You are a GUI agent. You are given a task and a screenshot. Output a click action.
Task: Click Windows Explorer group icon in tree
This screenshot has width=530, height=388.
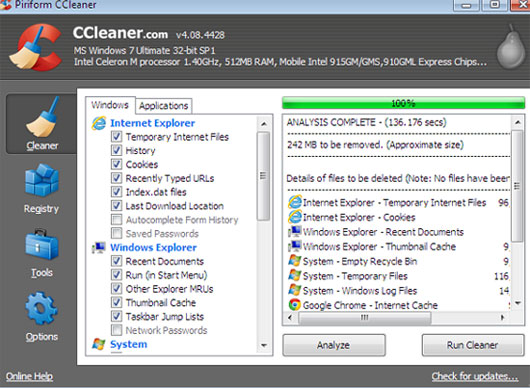[99, 248]
